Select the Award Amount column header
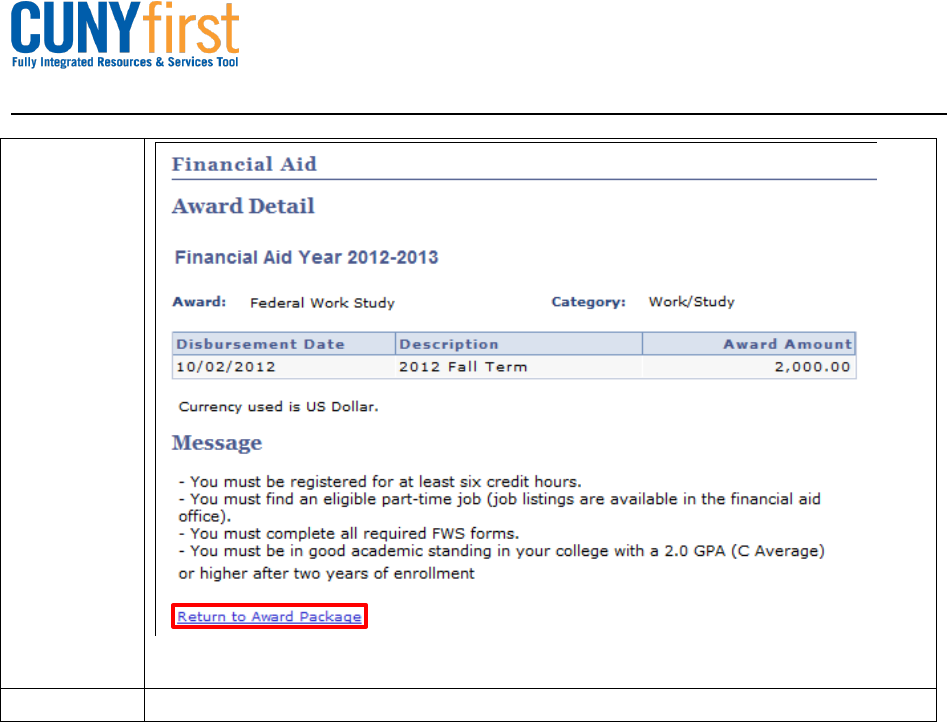This screenshot has height=722, width=947. coord(749,344)
